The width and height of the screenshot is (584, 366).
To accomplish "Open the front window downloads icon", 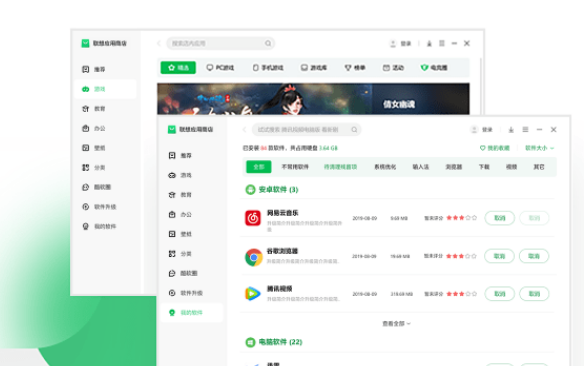I will click(511, 130).
